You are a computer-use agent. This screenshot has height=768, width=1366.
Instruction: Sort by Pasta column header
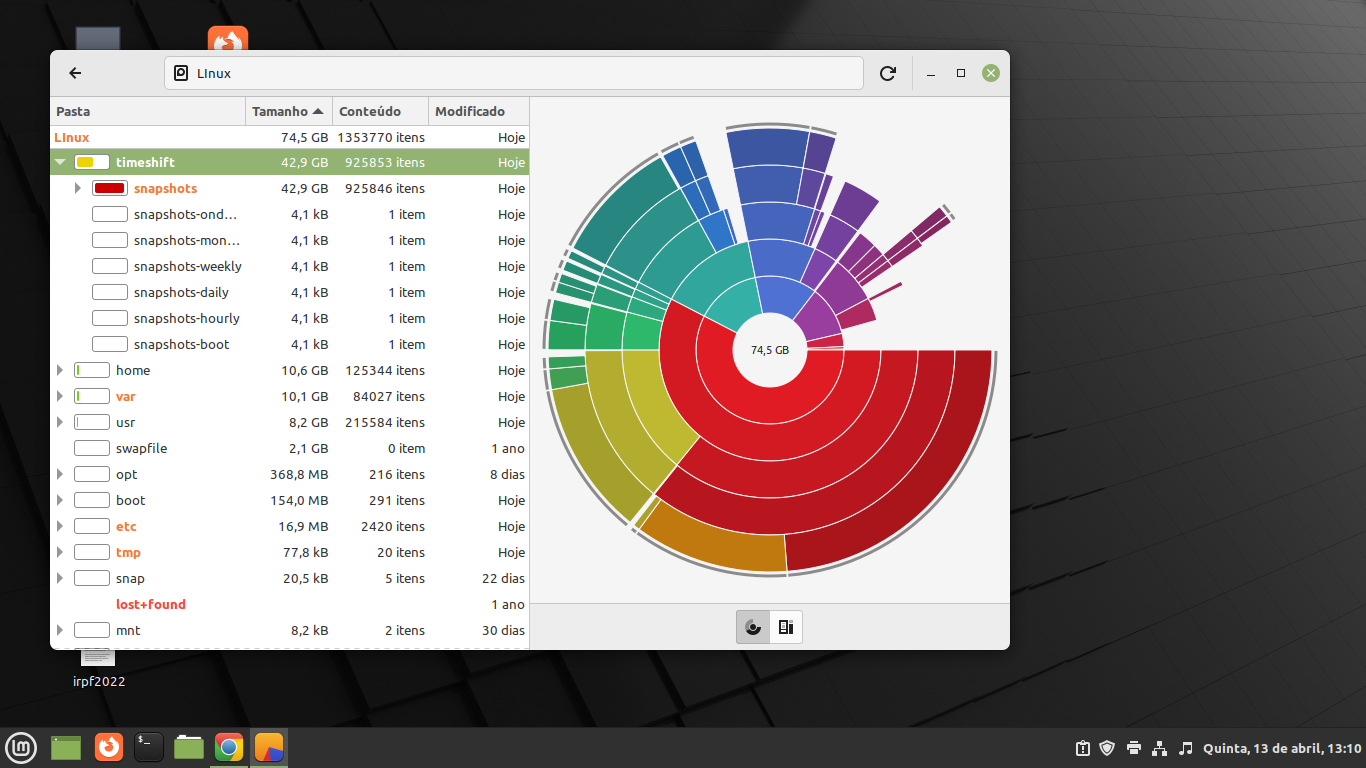(148, 111)
